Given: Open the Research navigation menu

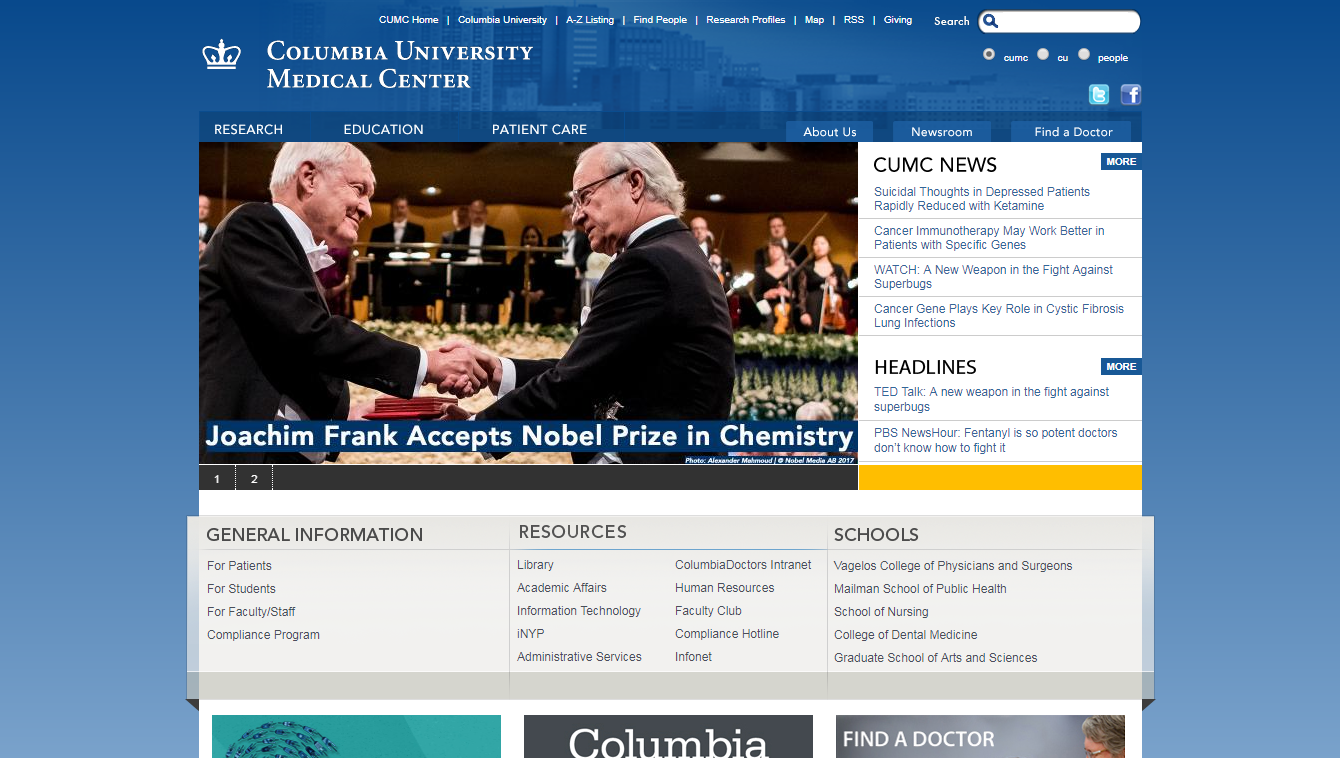Looking at the screenshot, I should point(248,129).
